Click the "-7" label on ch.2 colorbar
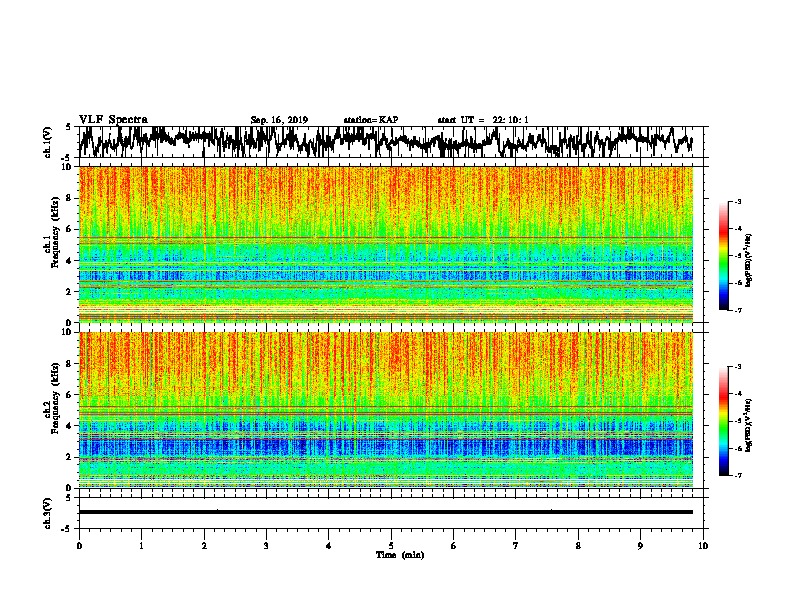 (x=737, y=475)
